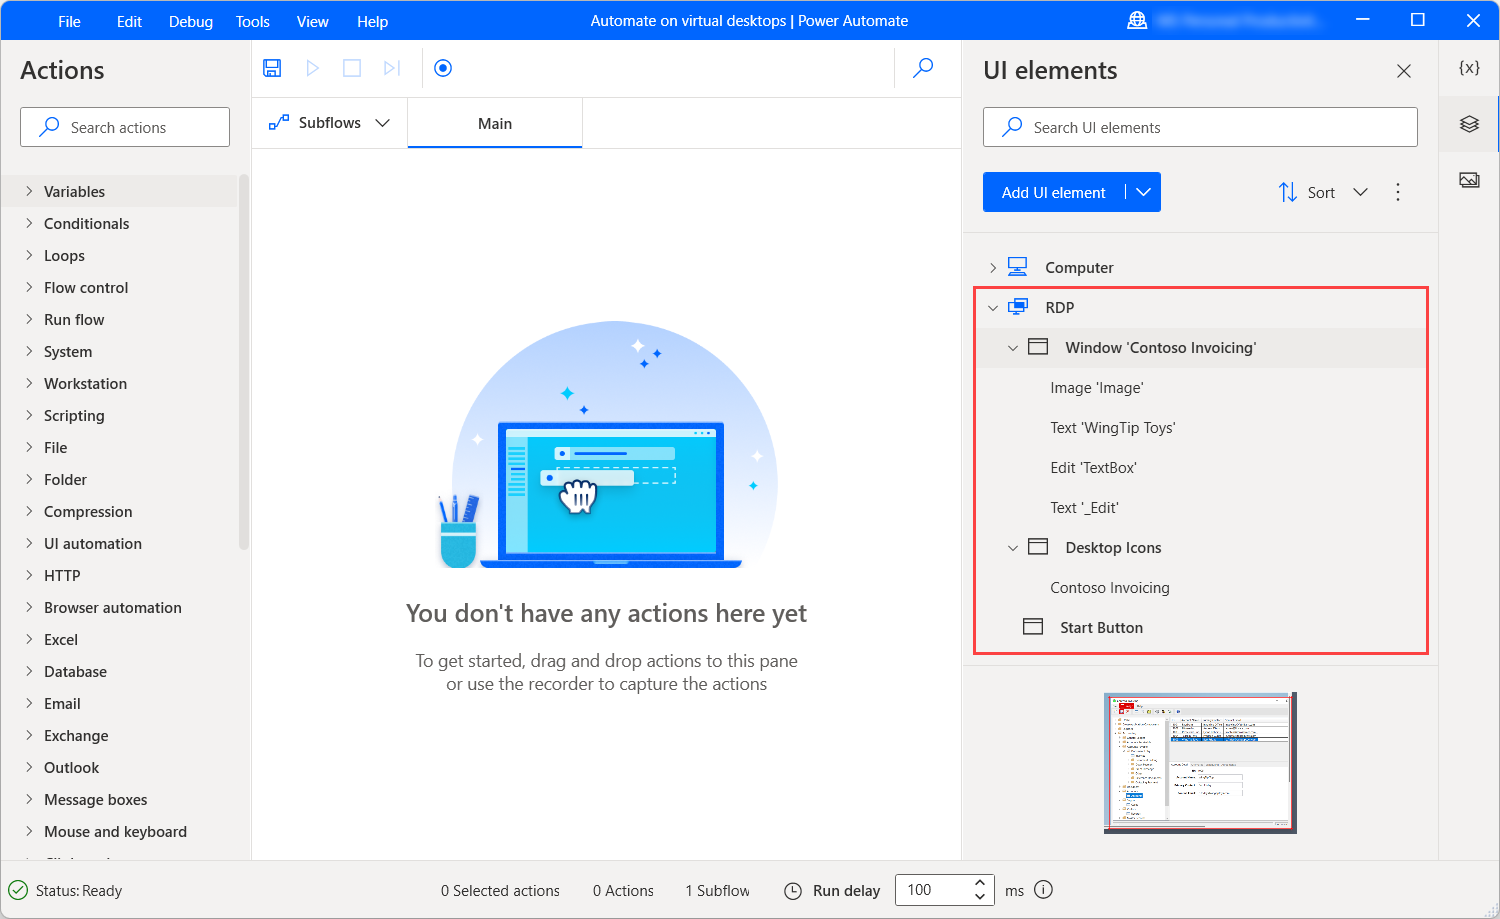Select the Flow control action group

pyautogui.click(x=86, y=287)
